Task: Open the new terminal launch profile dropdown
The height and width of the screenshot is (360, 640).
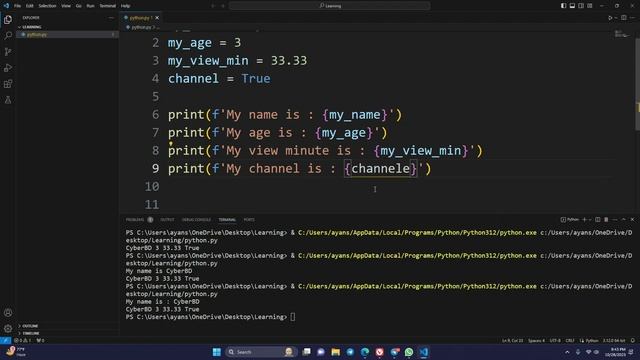Action: coord(590,220)
